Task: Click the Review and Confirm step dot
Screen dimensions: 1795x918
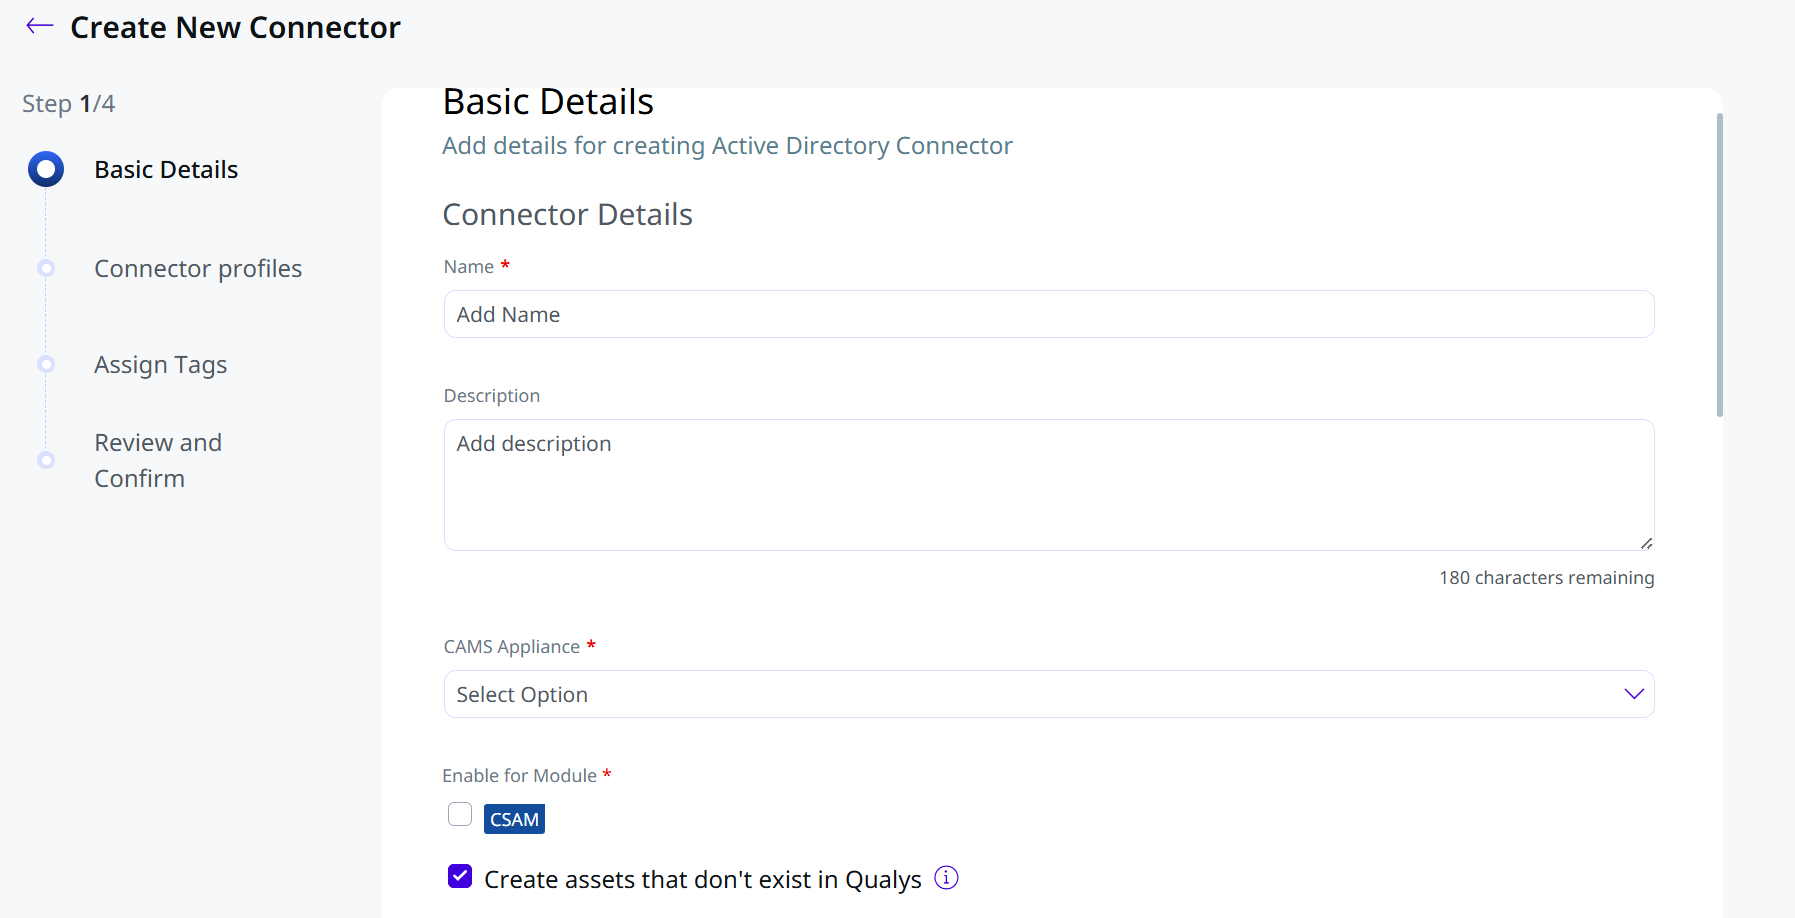Action: (x=46, y=460)
